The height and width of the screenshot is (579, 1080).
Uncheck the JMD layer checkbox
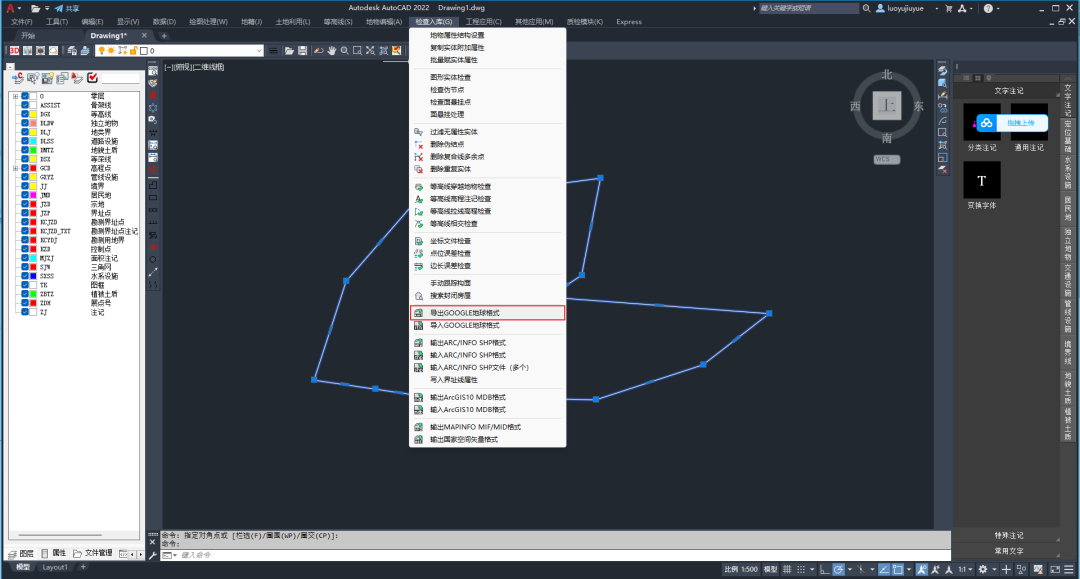25,196
